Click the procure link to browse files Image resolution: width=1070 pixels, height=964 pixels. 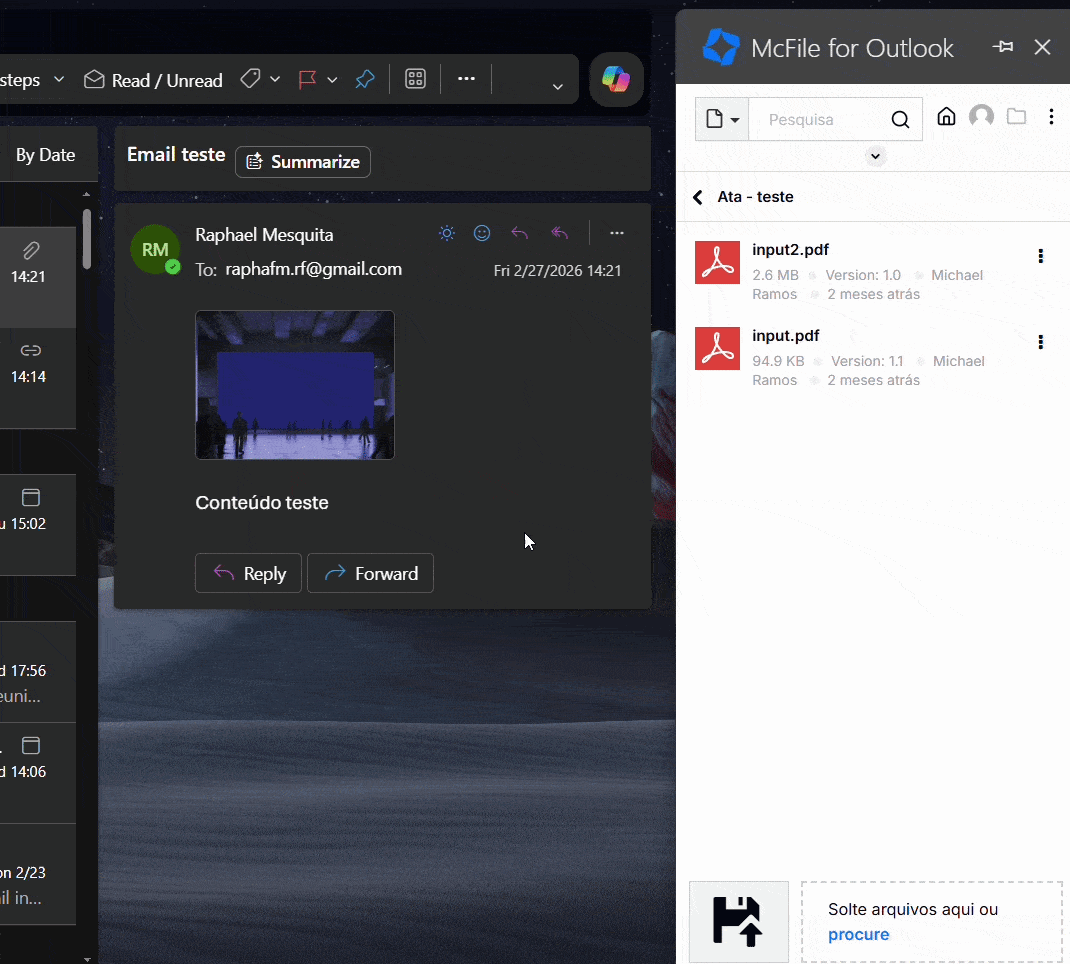coord(858,934)
